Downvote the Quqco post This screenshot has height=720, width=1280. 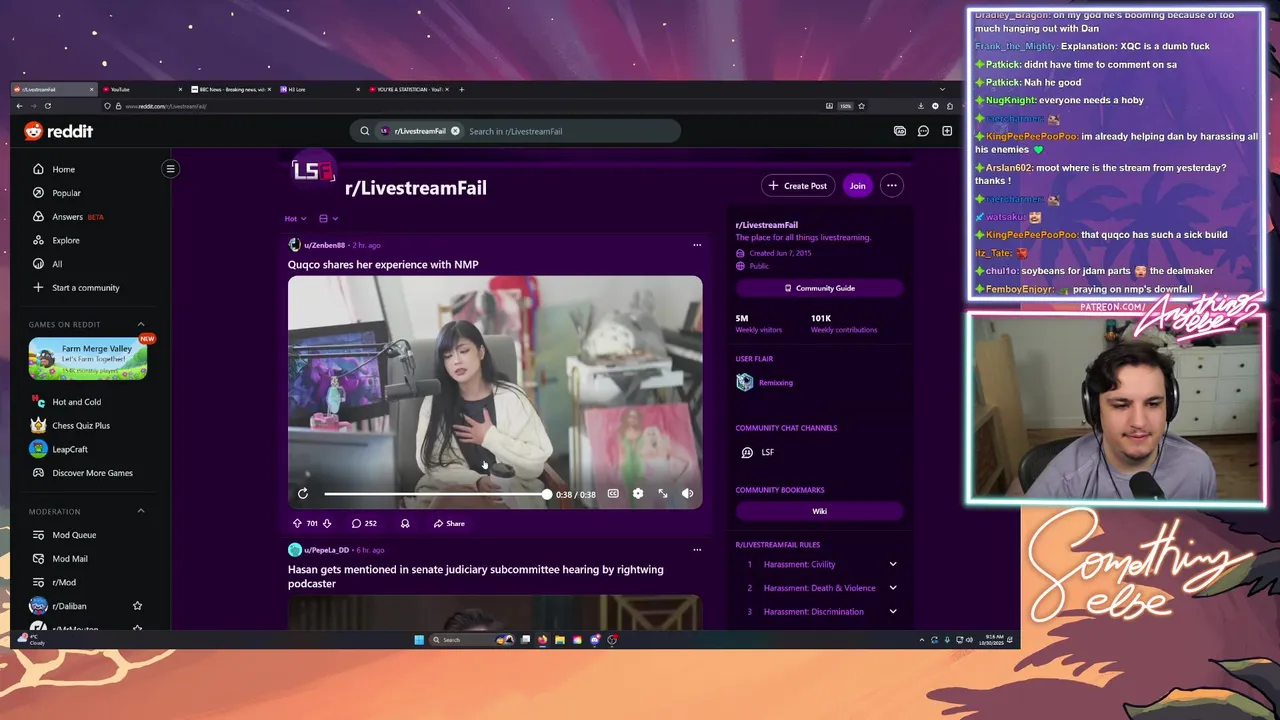click(x=326, y=523)
